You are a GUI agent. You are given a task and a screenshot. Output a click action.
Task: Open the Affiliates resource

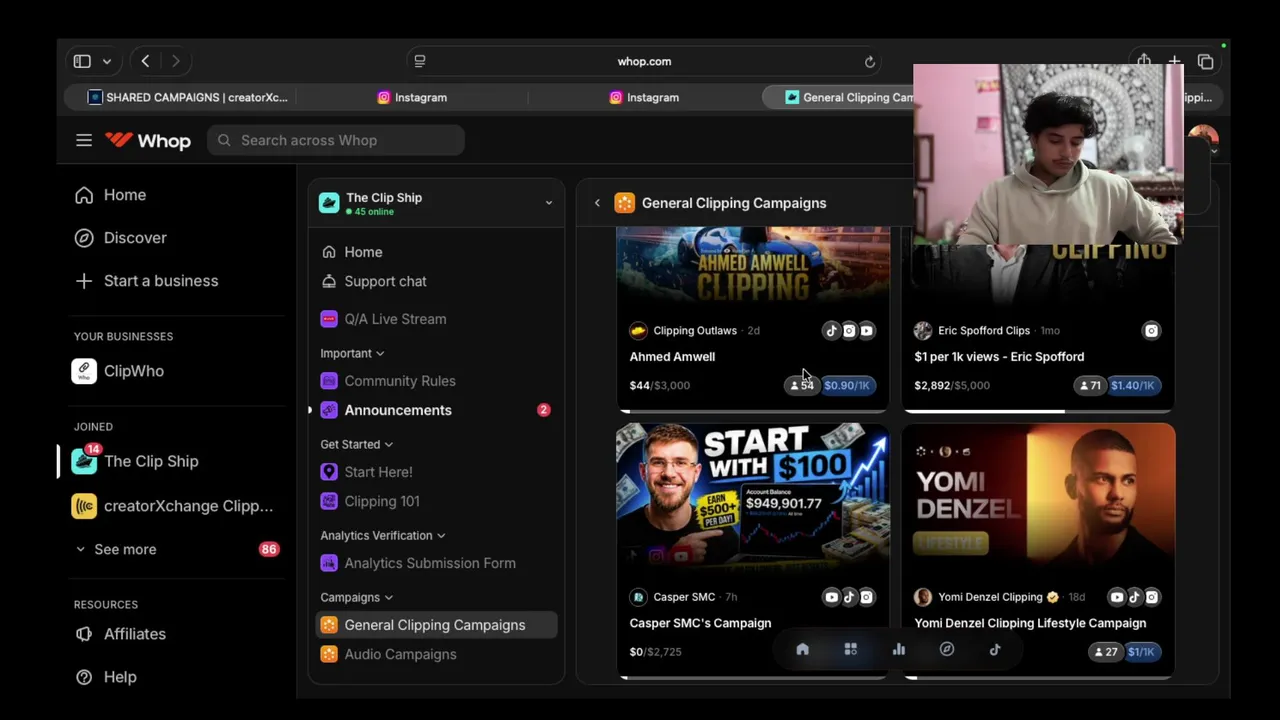click(x=120, y=634)
